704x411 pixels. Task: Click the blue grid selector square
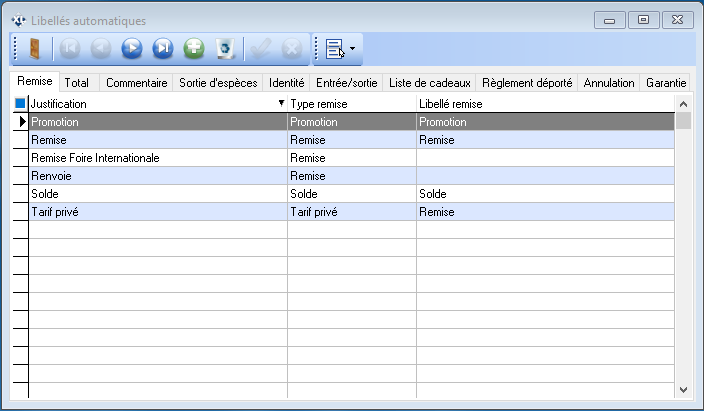pyautogui.click(x=20, y=103)
